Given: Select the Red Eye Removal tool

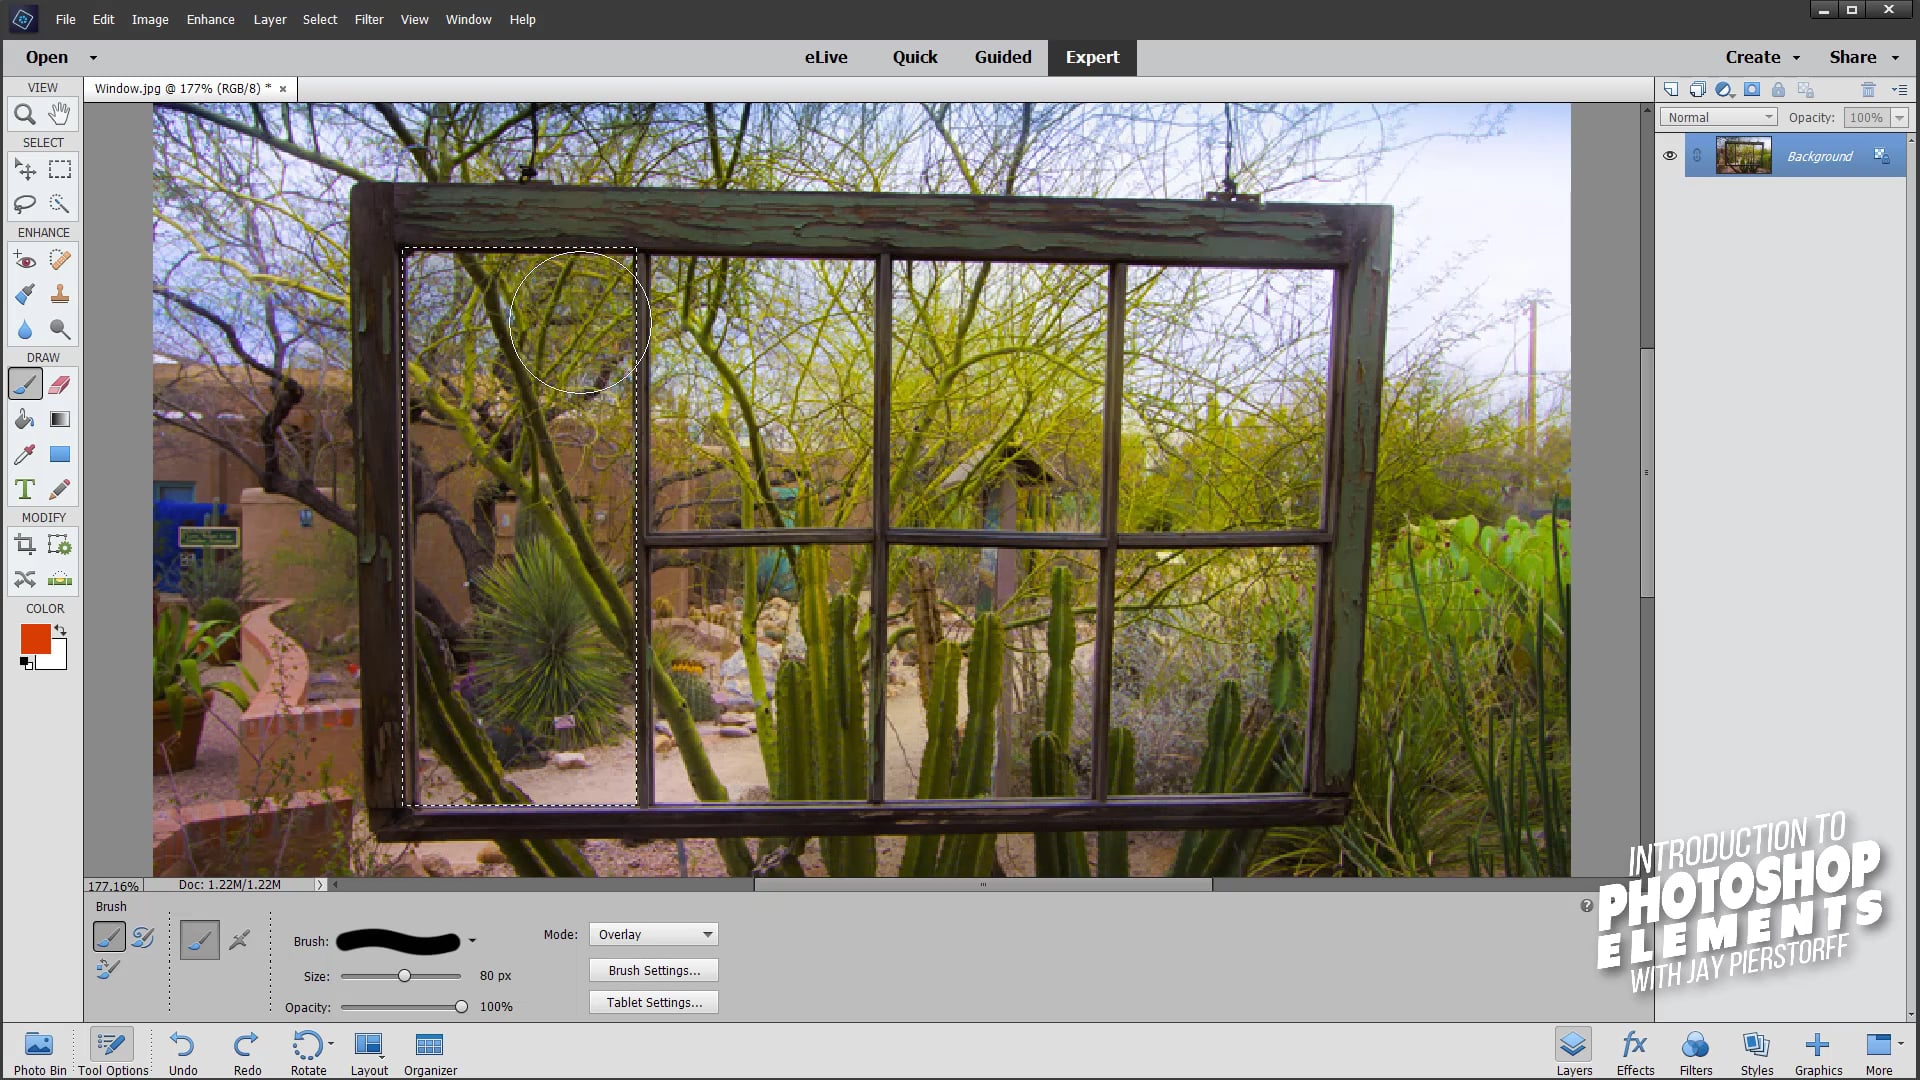Looking at the screenshot, I should pyautogui.click(x=25, y=261).
